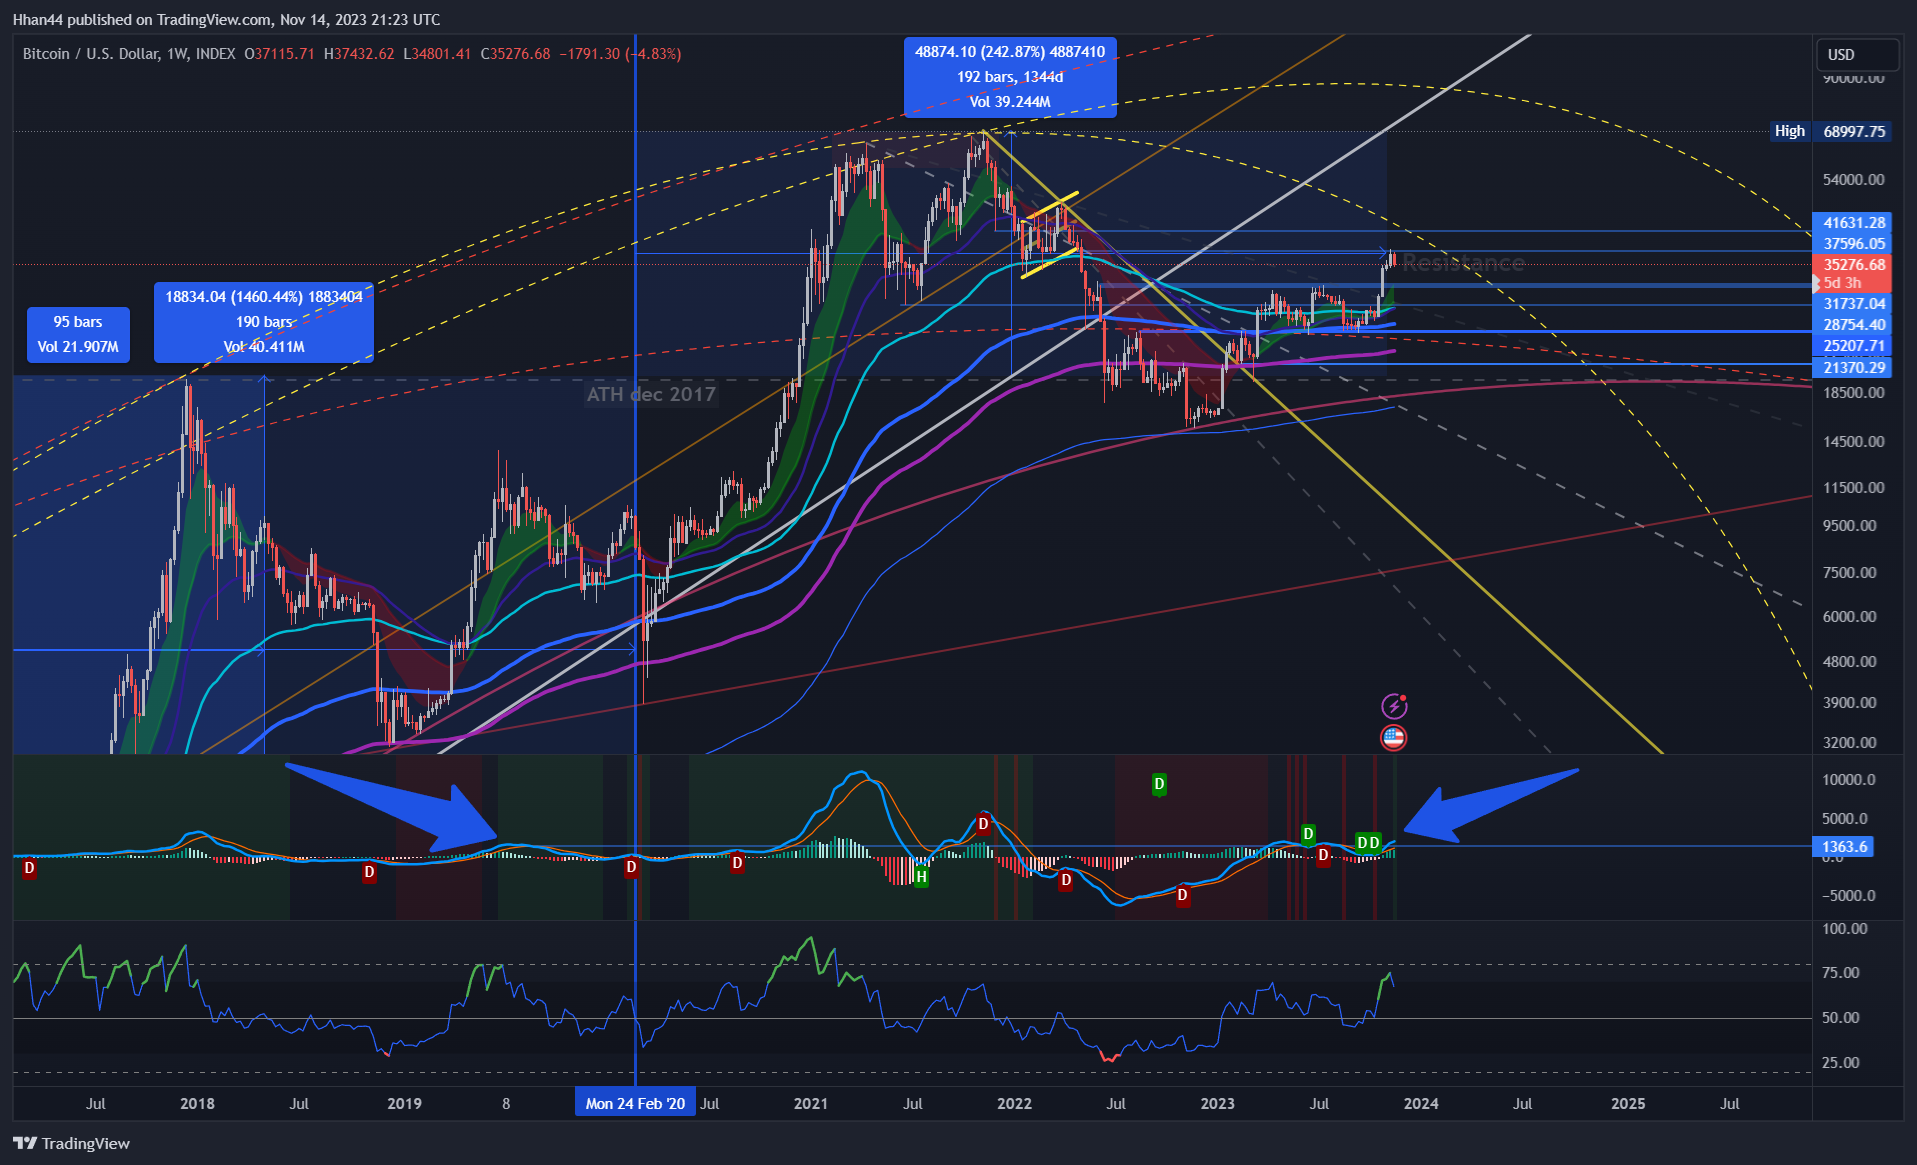The image size is (1917, 1165).
Task: Click the 2024 label on time axis
Action: pos(1421,1104)
